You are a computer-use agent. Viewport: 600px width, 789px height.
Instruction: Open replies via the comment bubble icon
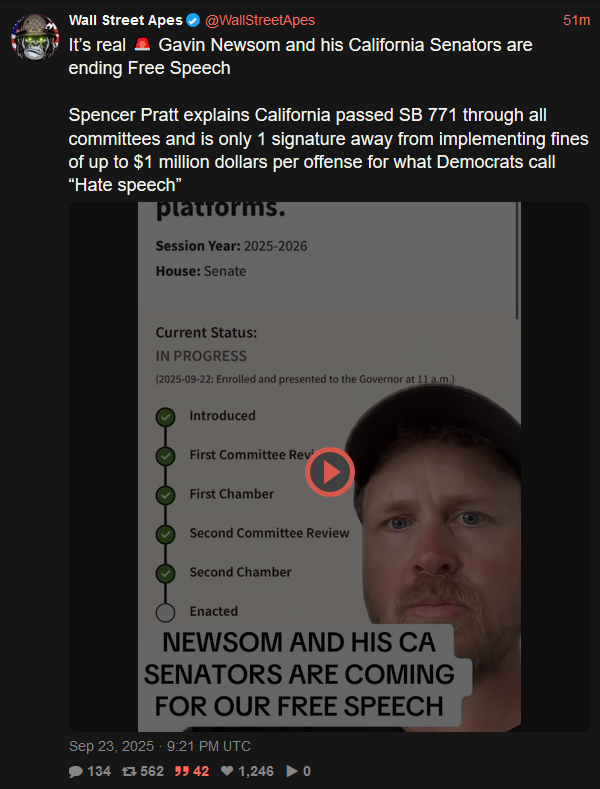76,771
